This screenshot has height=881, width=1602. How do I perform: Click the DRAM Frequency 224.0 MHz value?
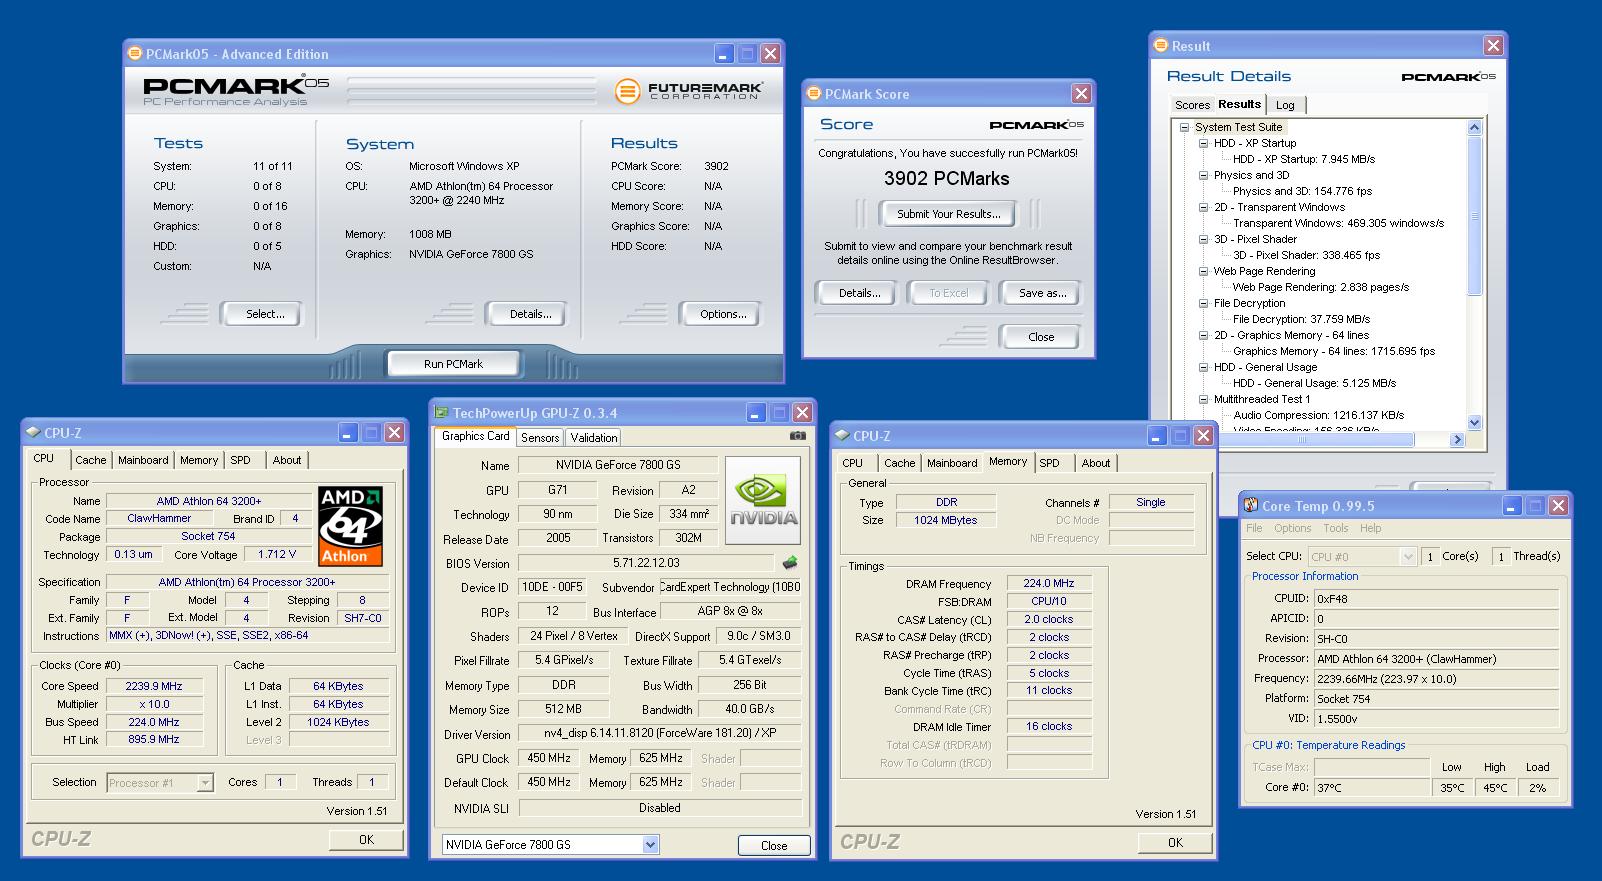click(x=1049, y=583)
